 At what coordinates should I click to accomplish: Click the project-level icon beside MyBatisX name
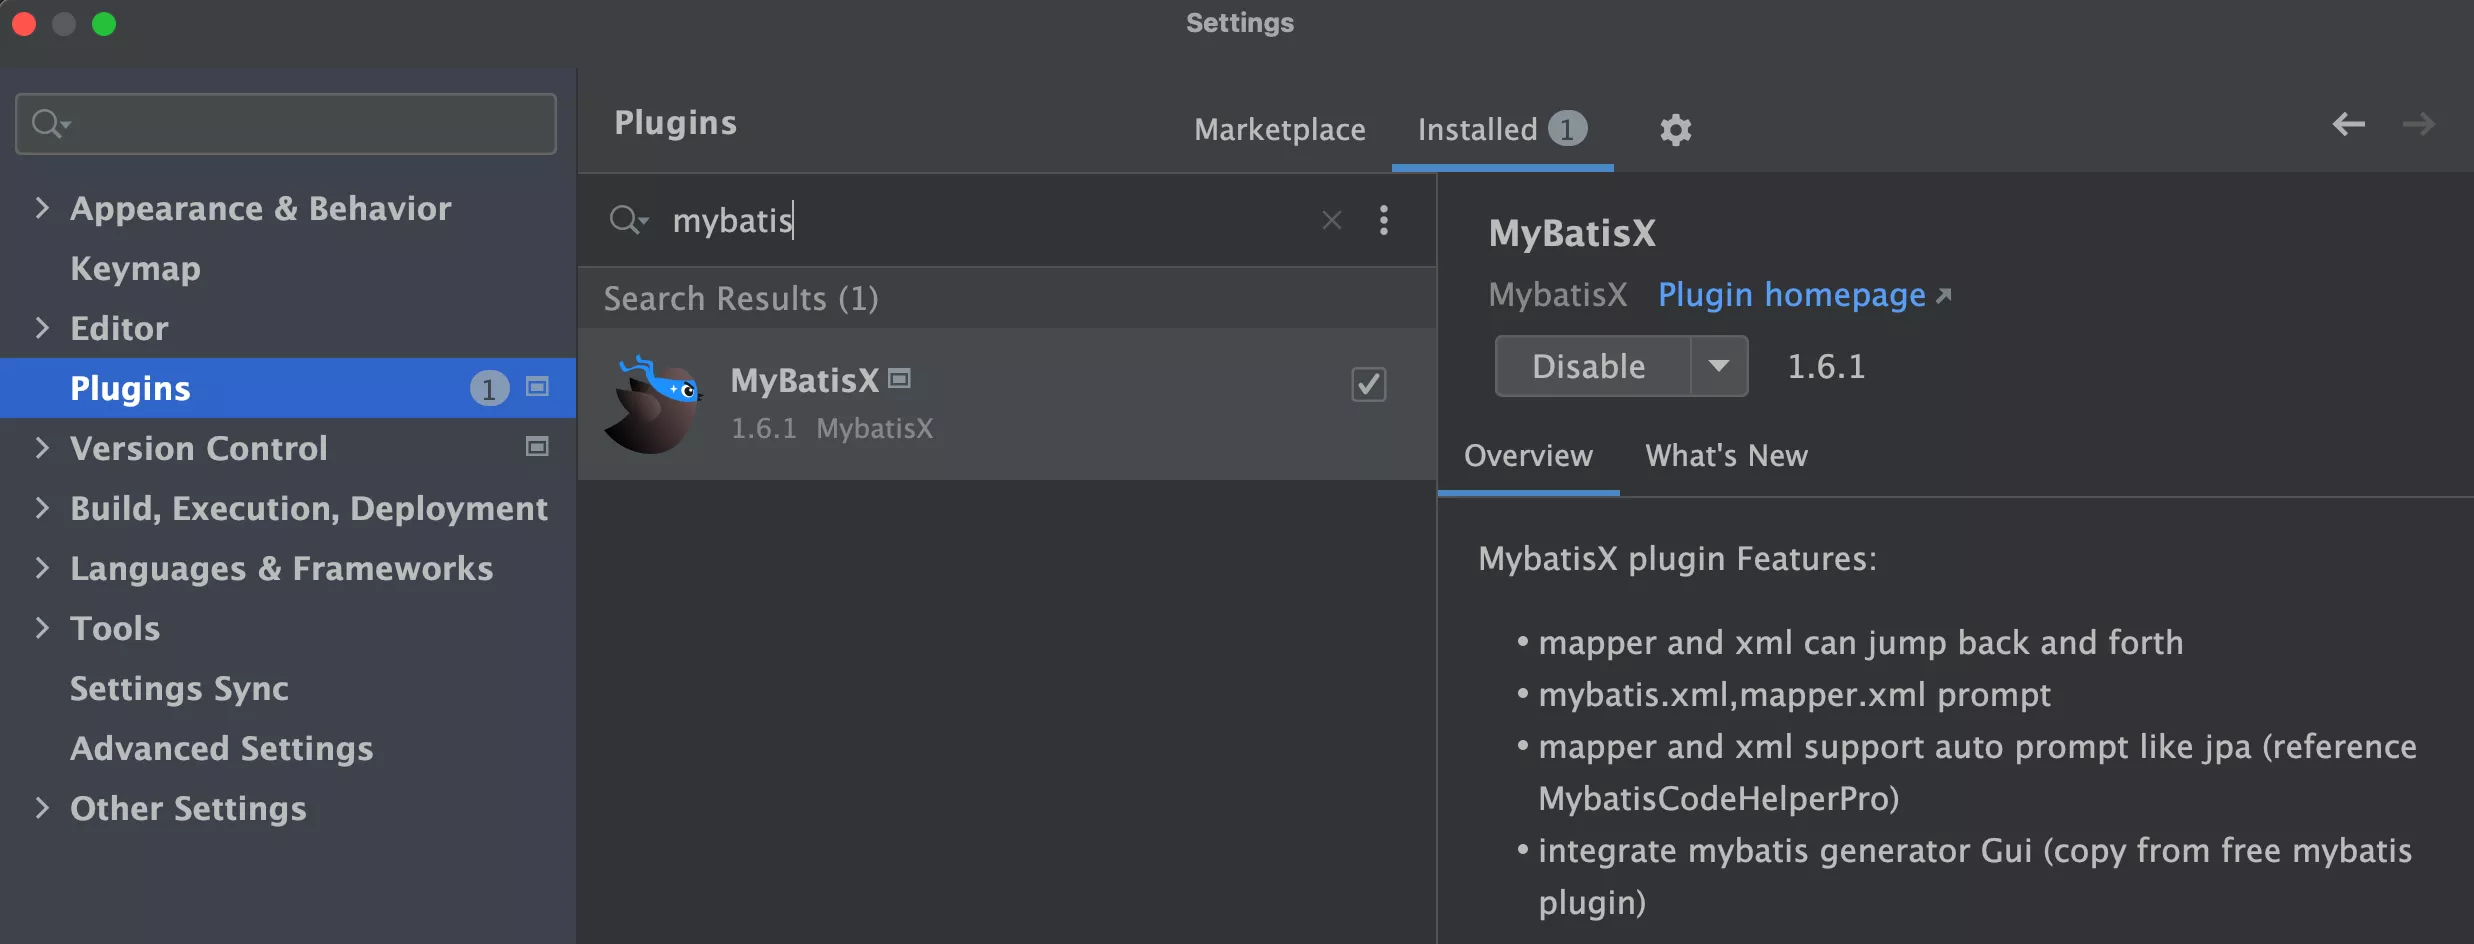coord(900,379)
